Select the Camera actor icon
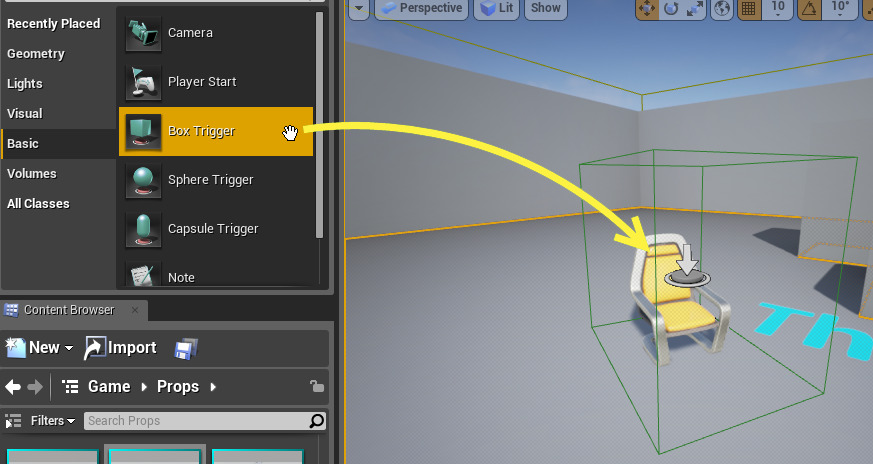 pyautogui.click(x=143, y=33)
